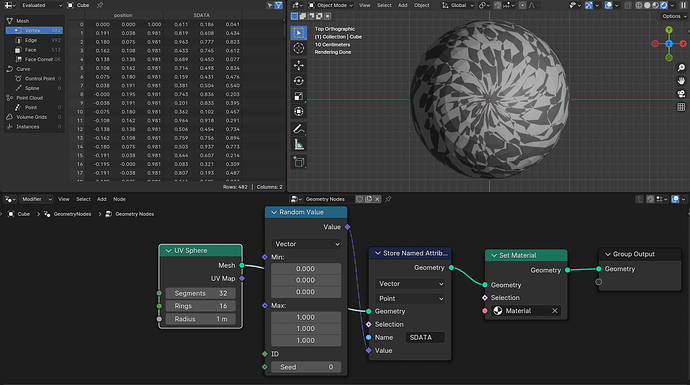
Task: Open Point domain dropdown
Action: coord(410,298)
